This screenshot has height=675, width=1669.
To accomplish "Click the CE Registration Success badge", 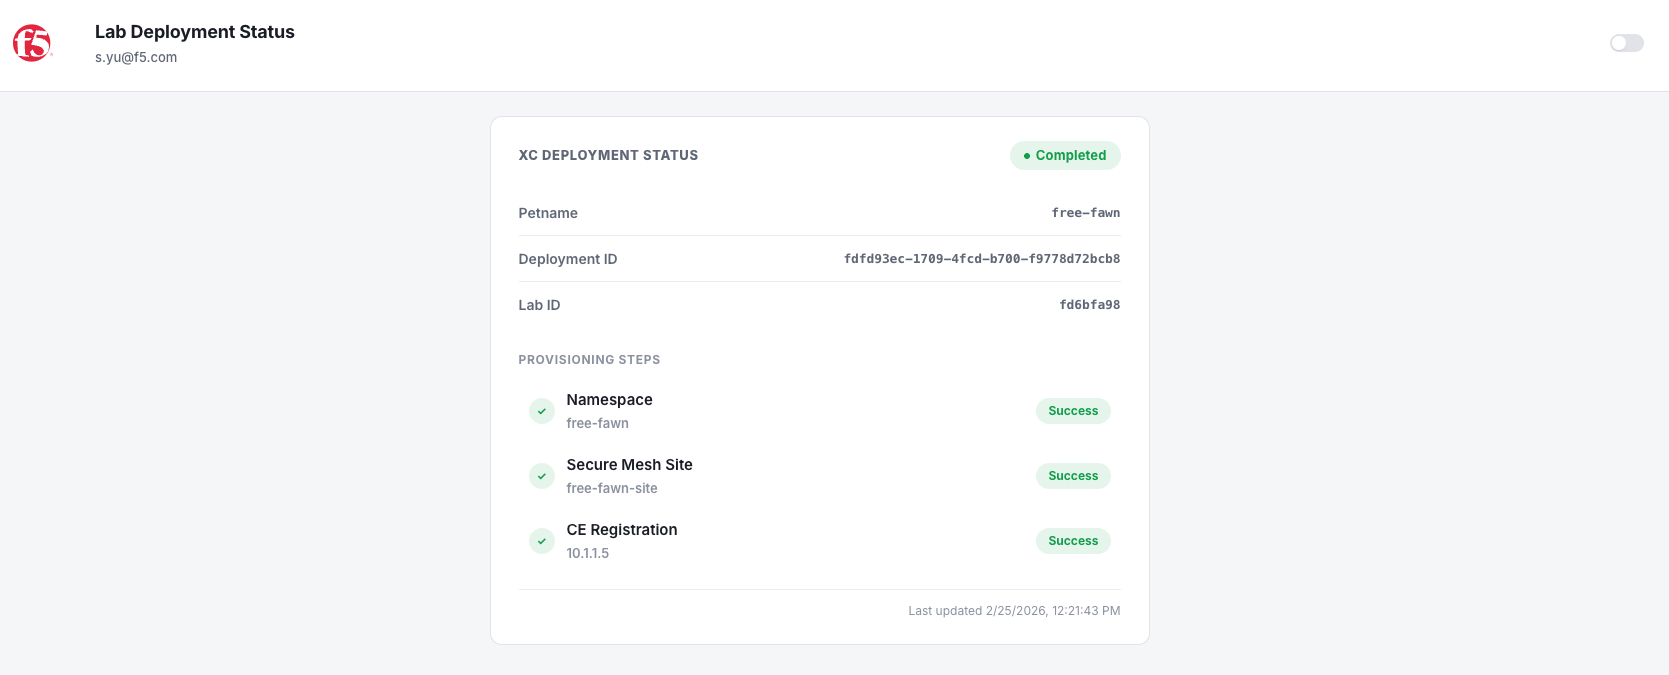I will (x=1073, y=541).
